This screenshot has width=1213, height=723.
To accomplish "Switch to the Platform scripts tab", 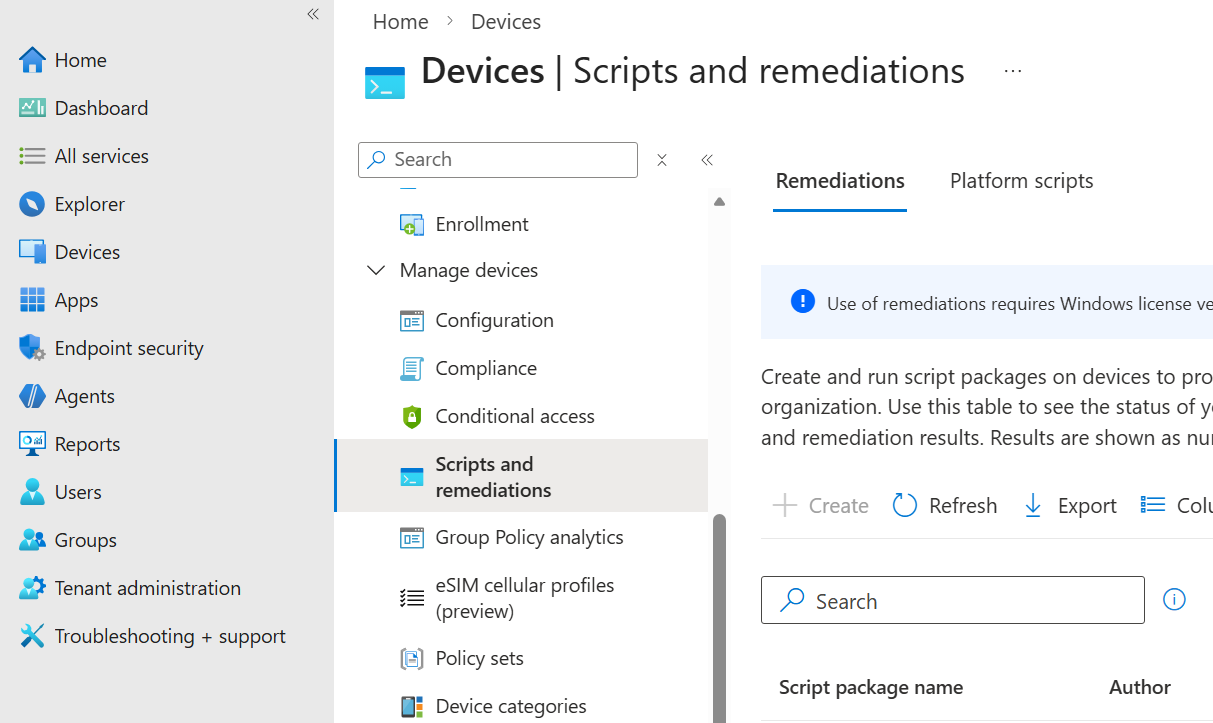I will point(1021,180).
